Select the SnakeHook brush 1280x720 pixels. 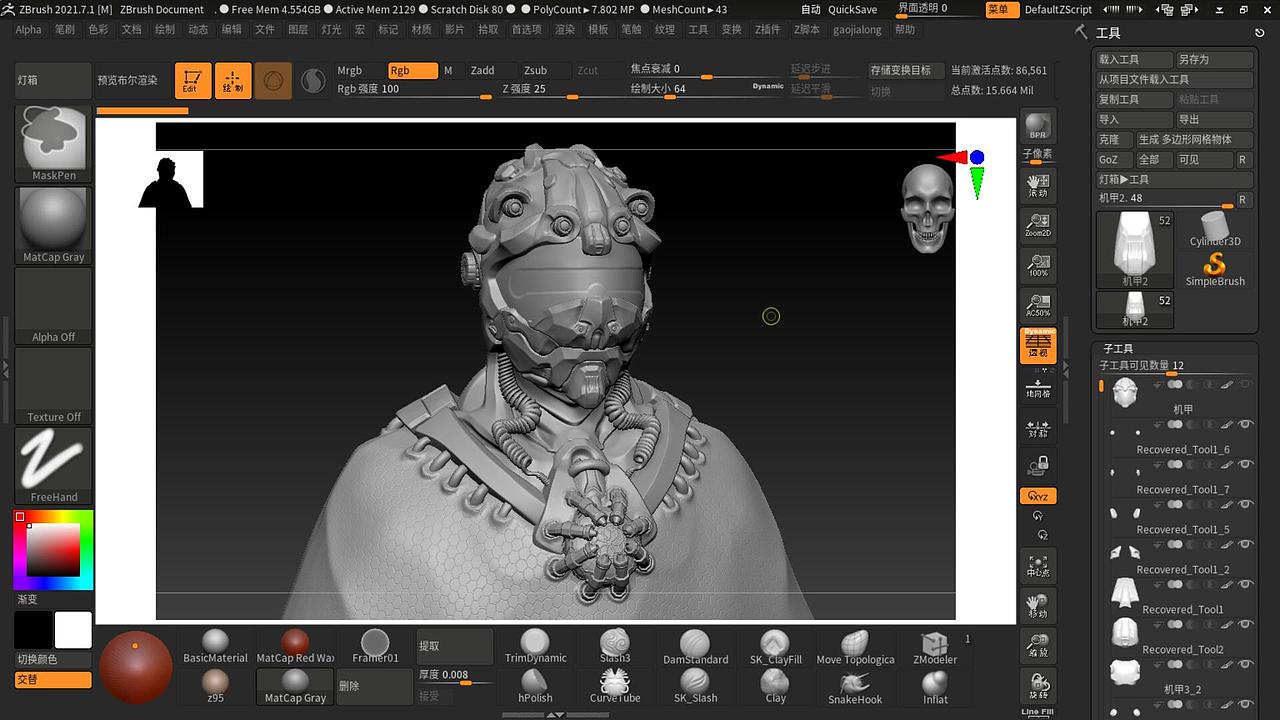855,686
